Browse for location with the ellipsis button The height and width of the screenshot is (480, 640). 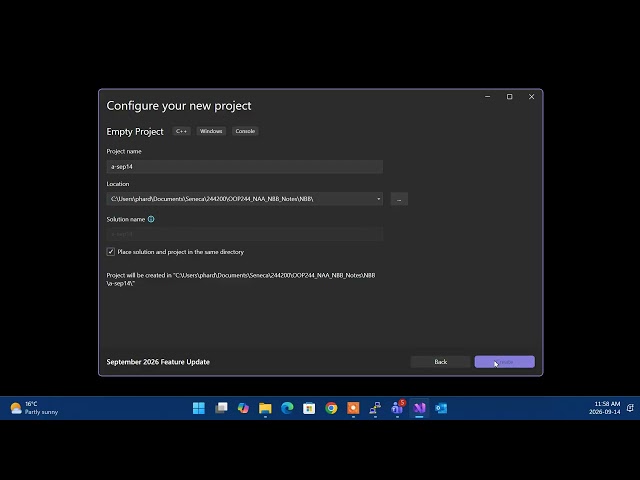(399, 199)
